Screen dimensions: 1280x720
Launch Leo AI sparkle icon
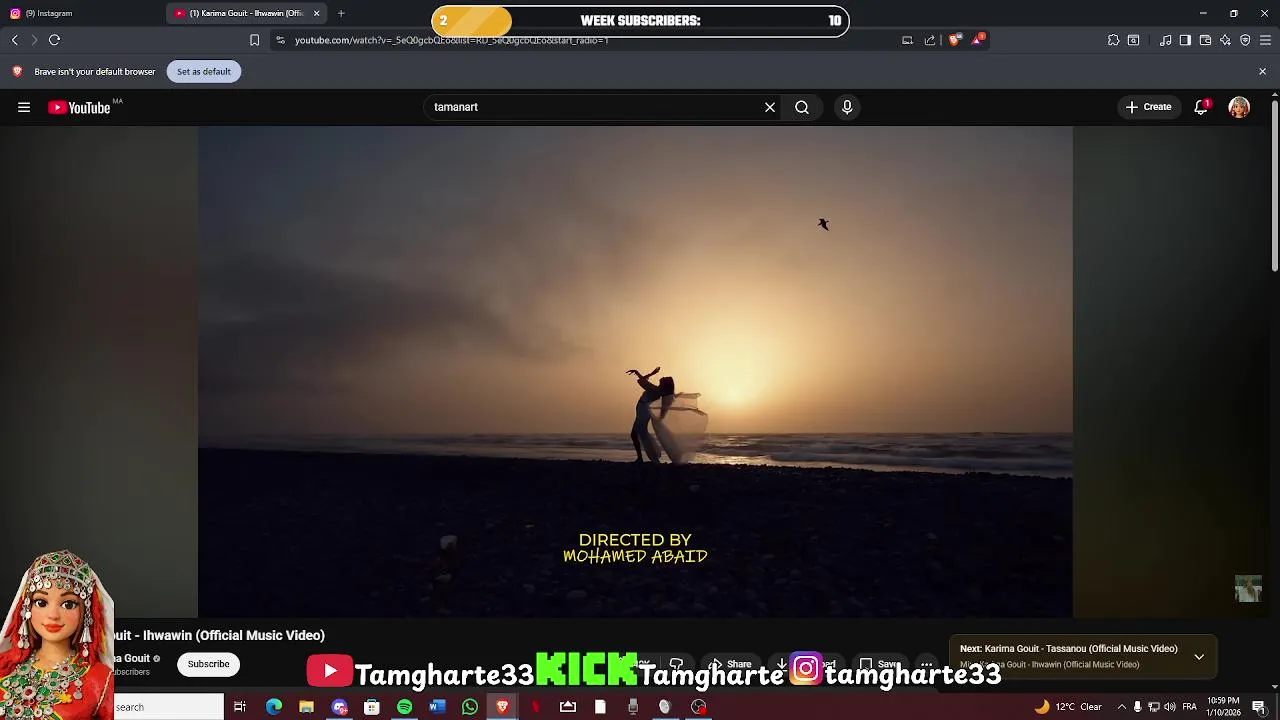coord(1225,40)
